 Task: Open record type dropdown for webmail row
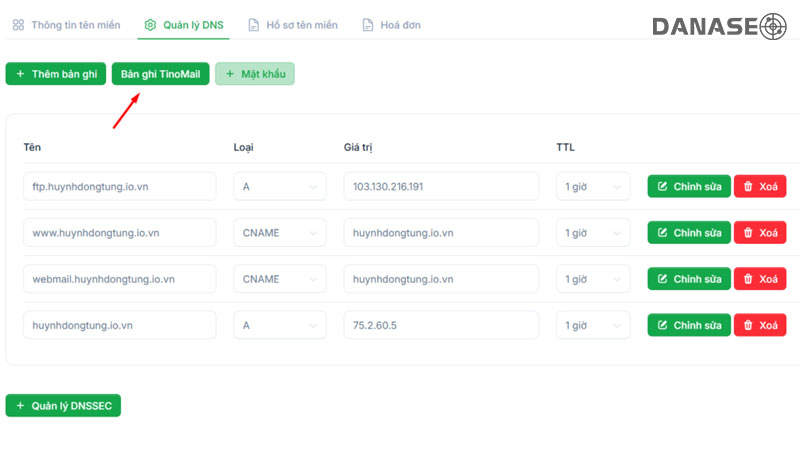click(279, 279)
